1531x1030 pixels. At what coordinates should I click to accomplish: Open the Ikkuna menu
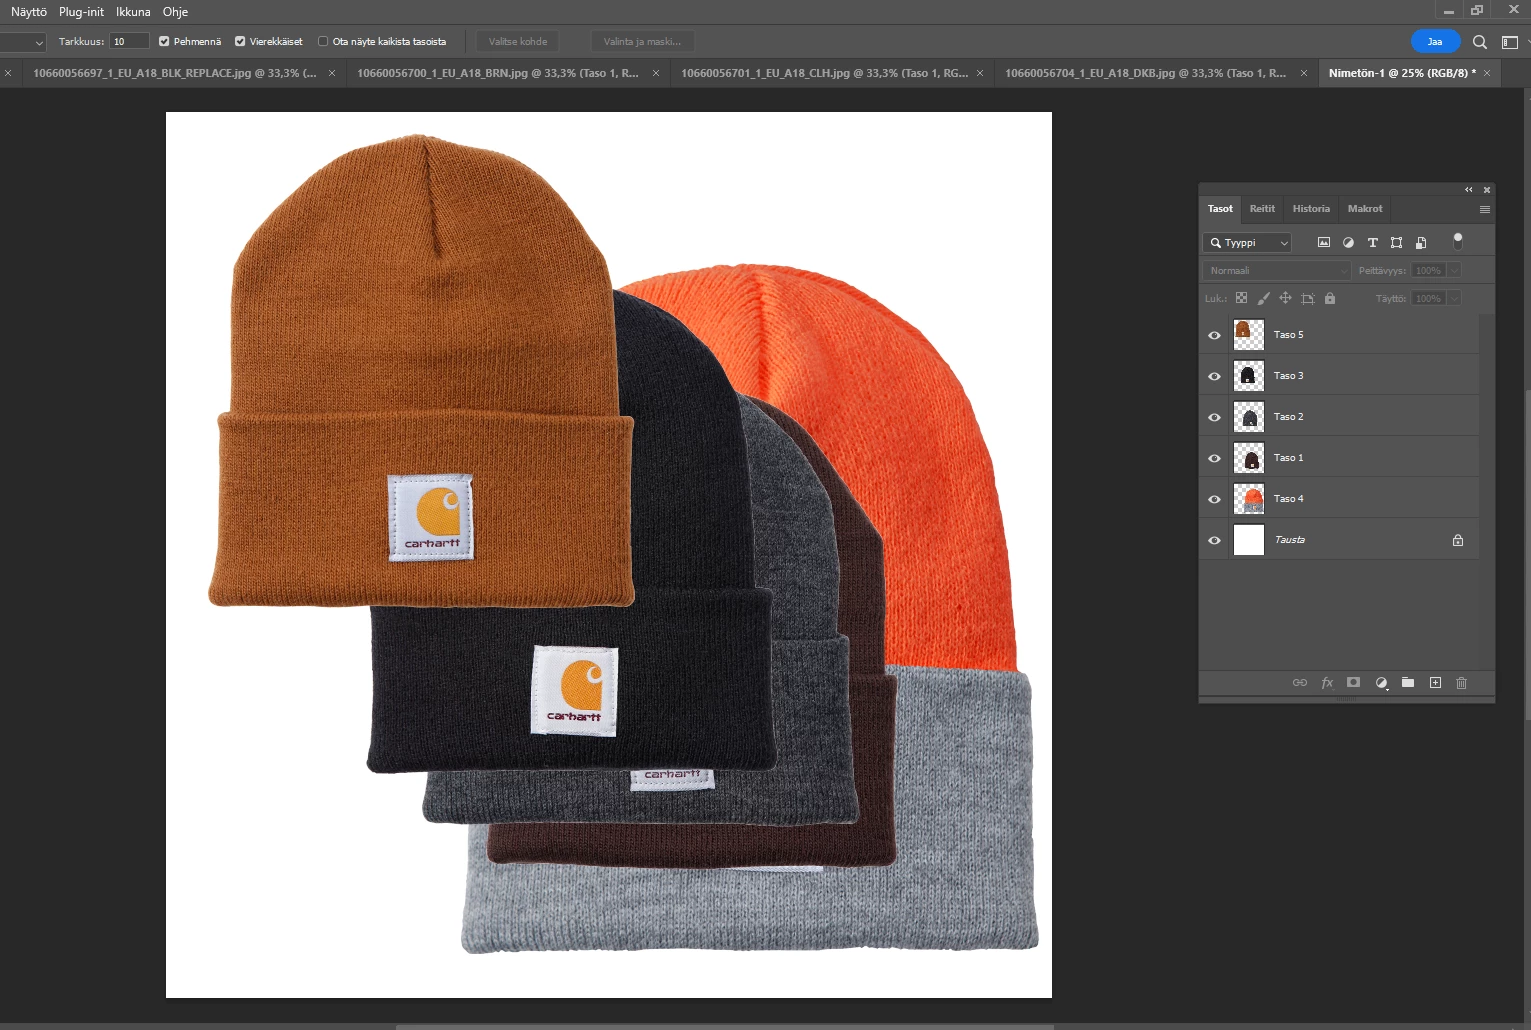click(133, 12)
